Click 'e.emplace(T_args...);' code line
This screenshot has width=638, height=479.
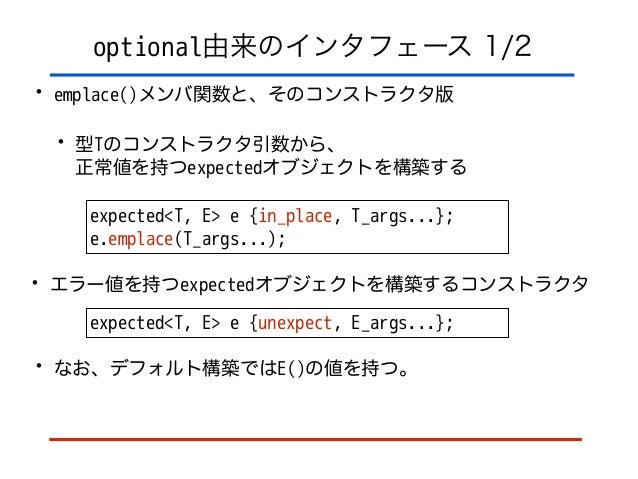coord(188,239)
